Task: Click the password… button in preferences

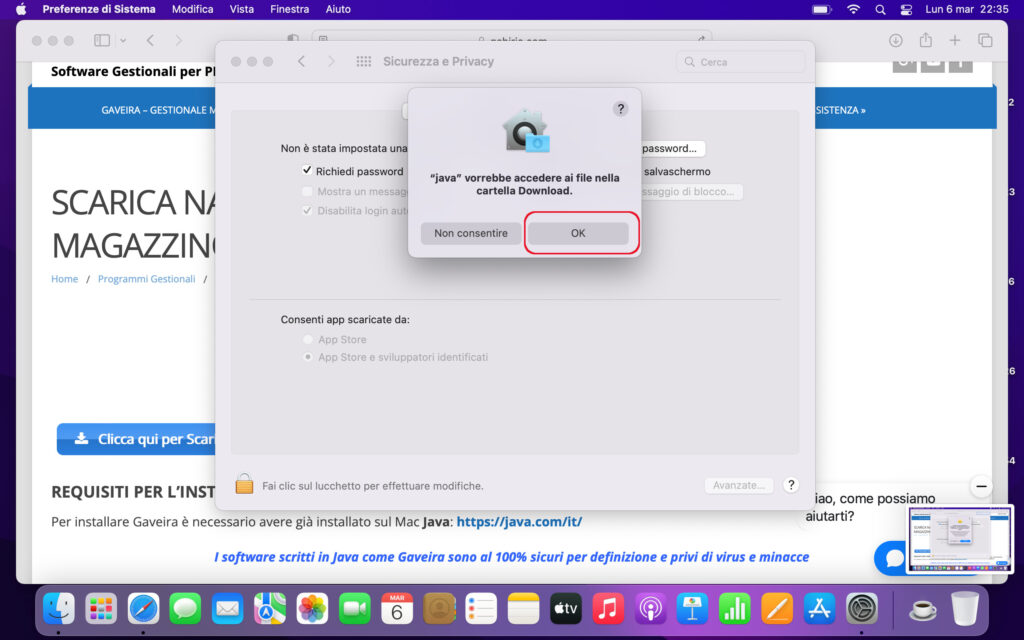Action: [x=673, y=148]
